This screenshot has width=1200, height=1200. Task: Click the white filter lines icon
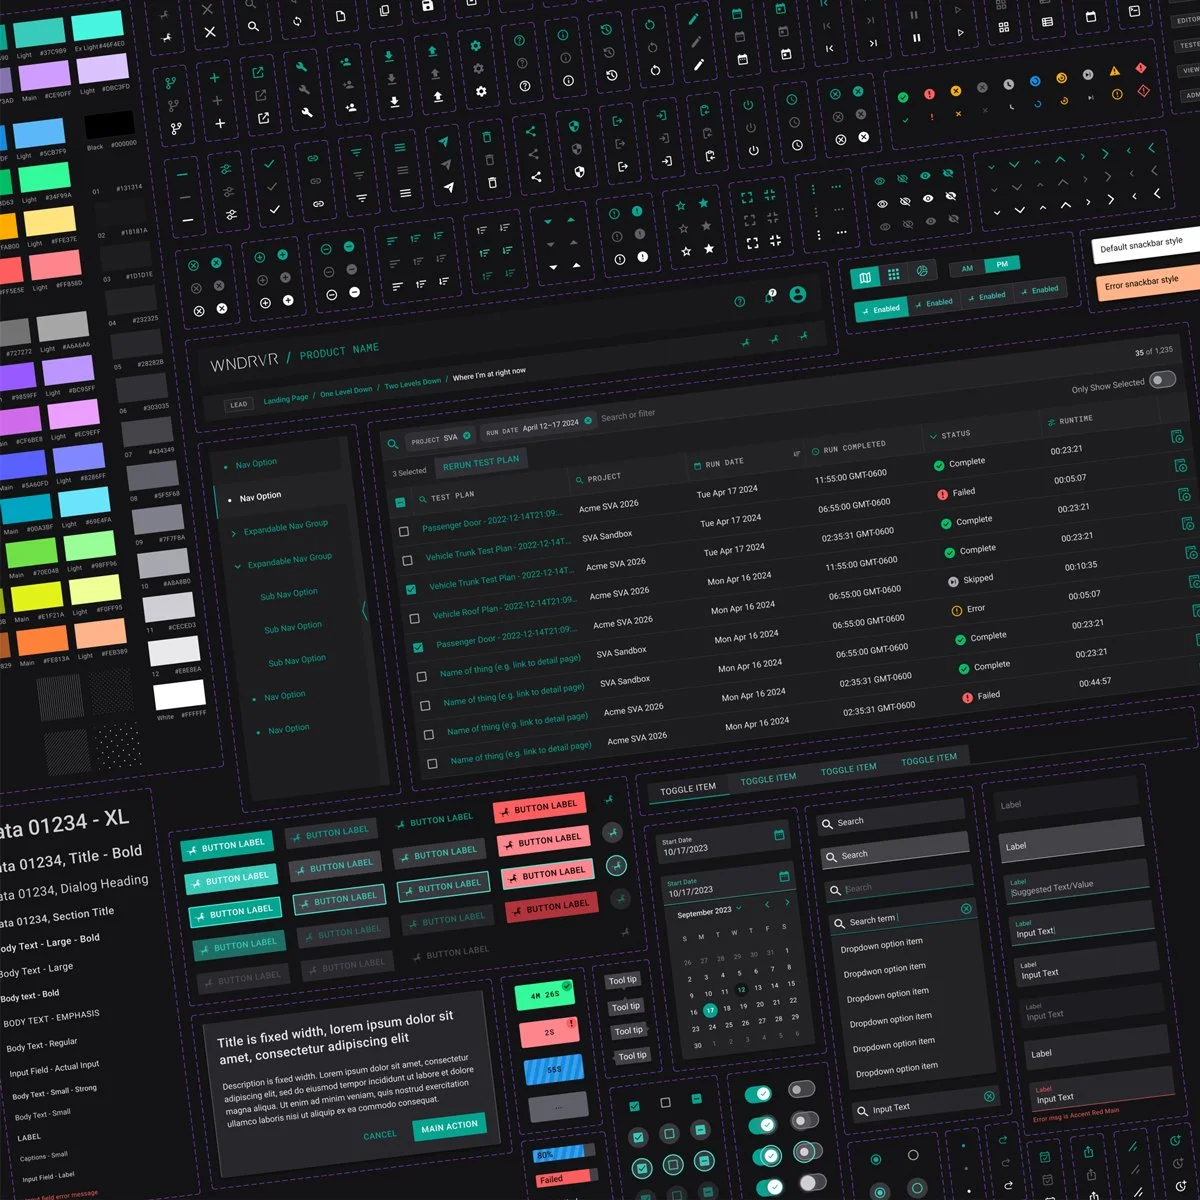coord(362,198)
